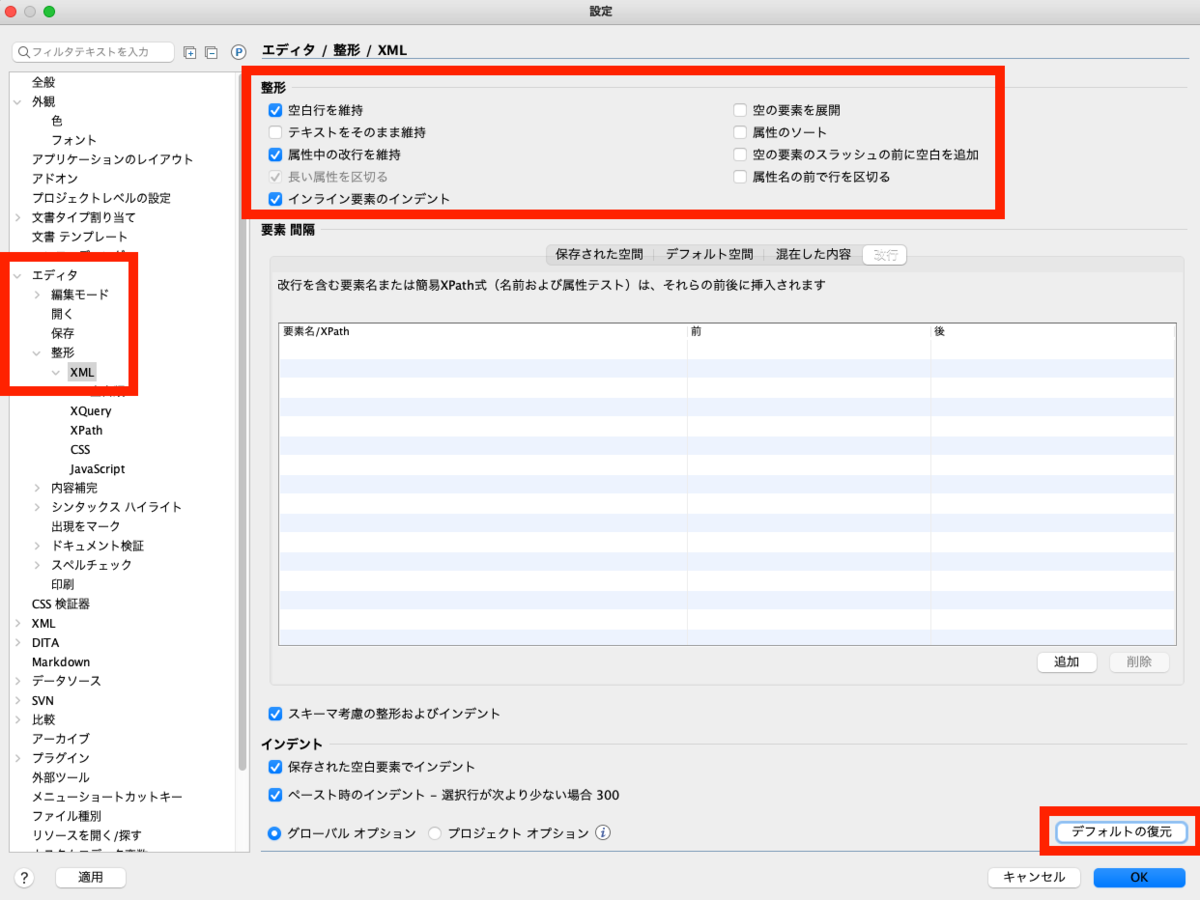Expand ドキュメント検証 tree arrow
Screen dimensions: 1200x900
coord(37,546)
